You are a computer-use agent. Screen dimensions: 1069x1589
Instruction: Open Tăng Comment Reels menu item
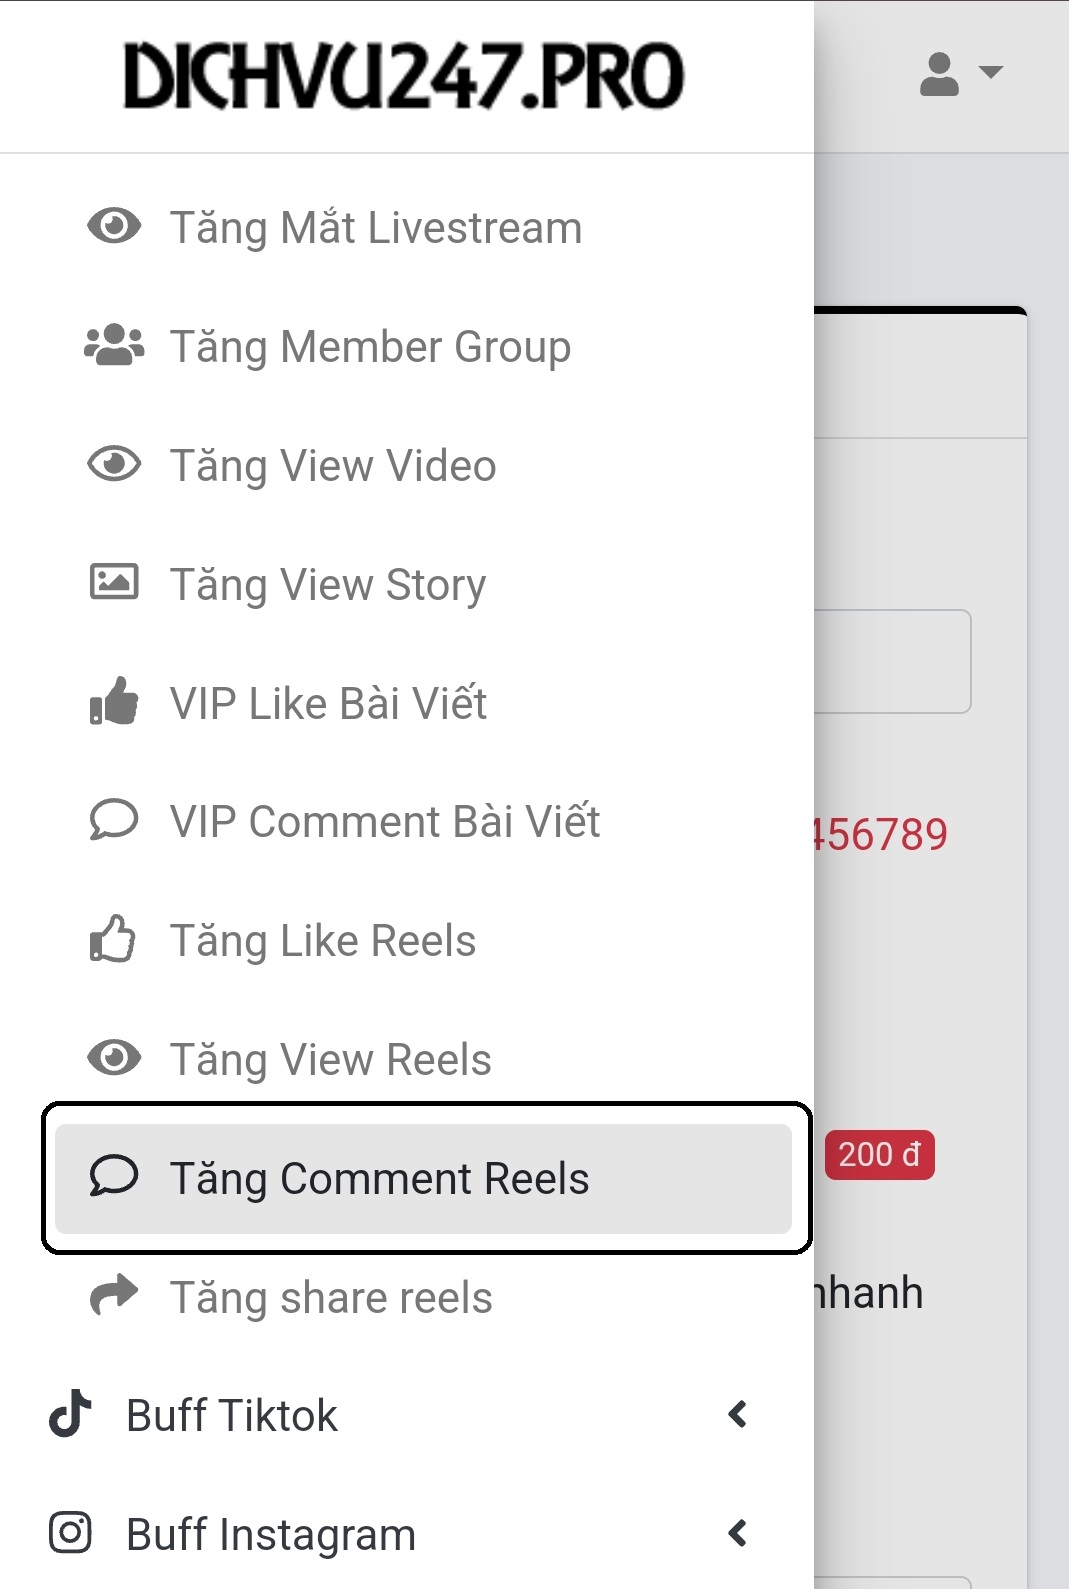(x=424, y=1178)
